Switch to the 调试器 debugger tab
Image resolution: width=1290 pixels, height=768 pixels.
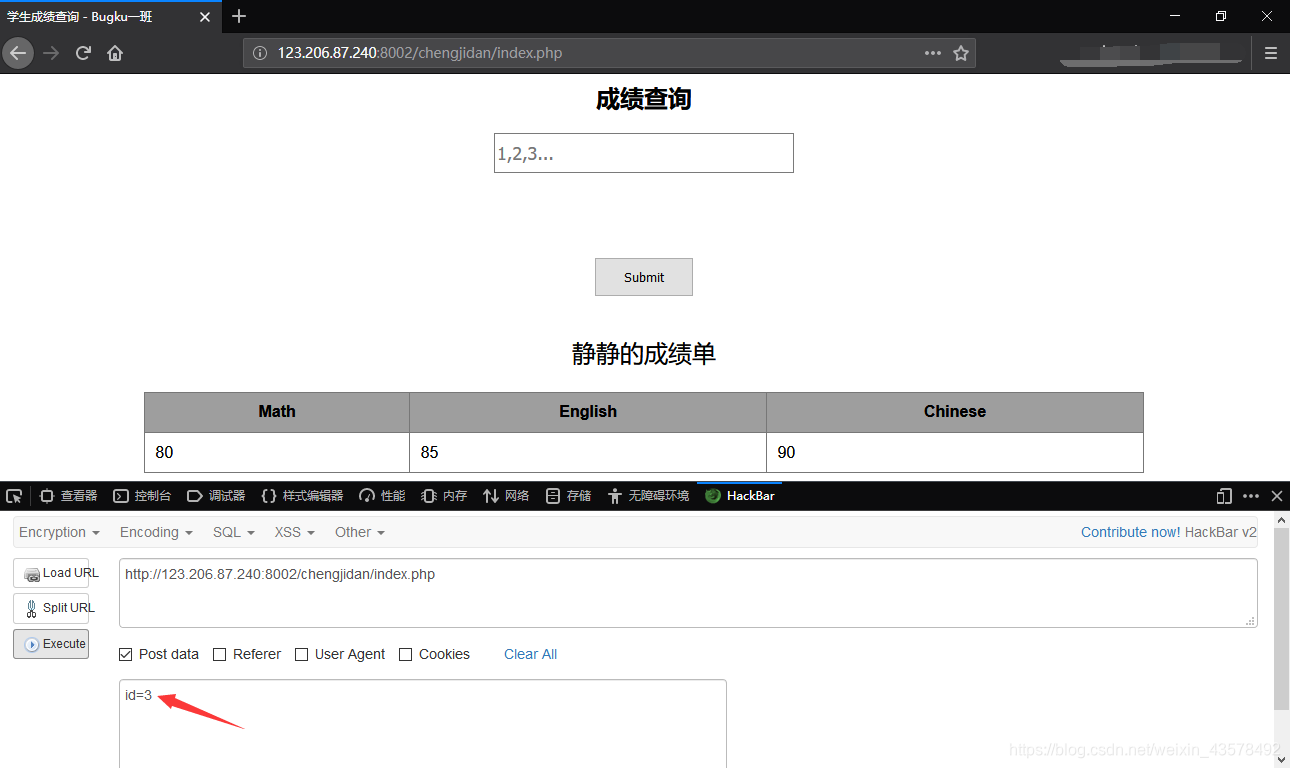(x=216, y=496)
